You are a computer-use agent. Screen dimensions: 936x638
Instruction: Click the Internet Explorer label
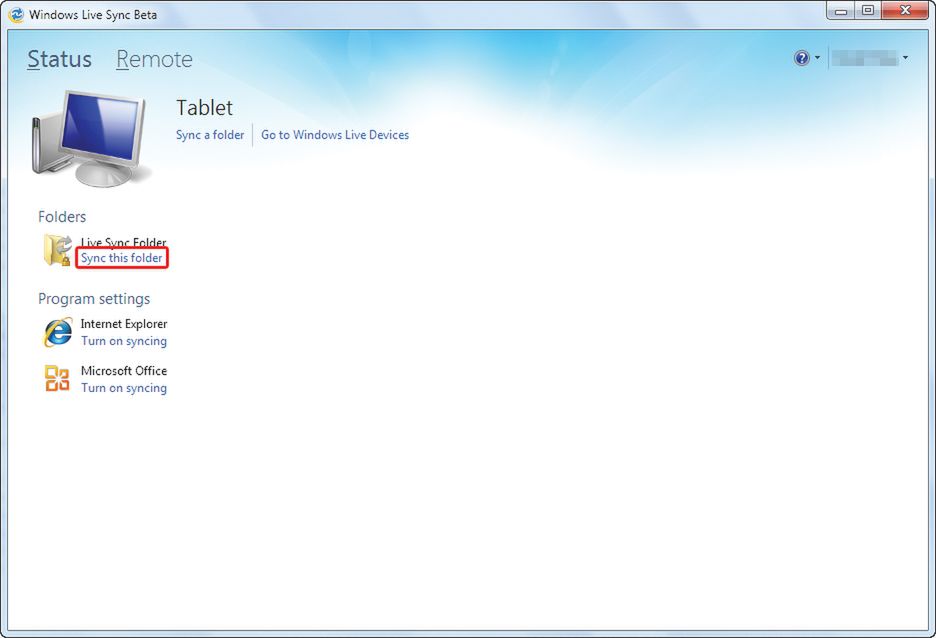[124, 323]
